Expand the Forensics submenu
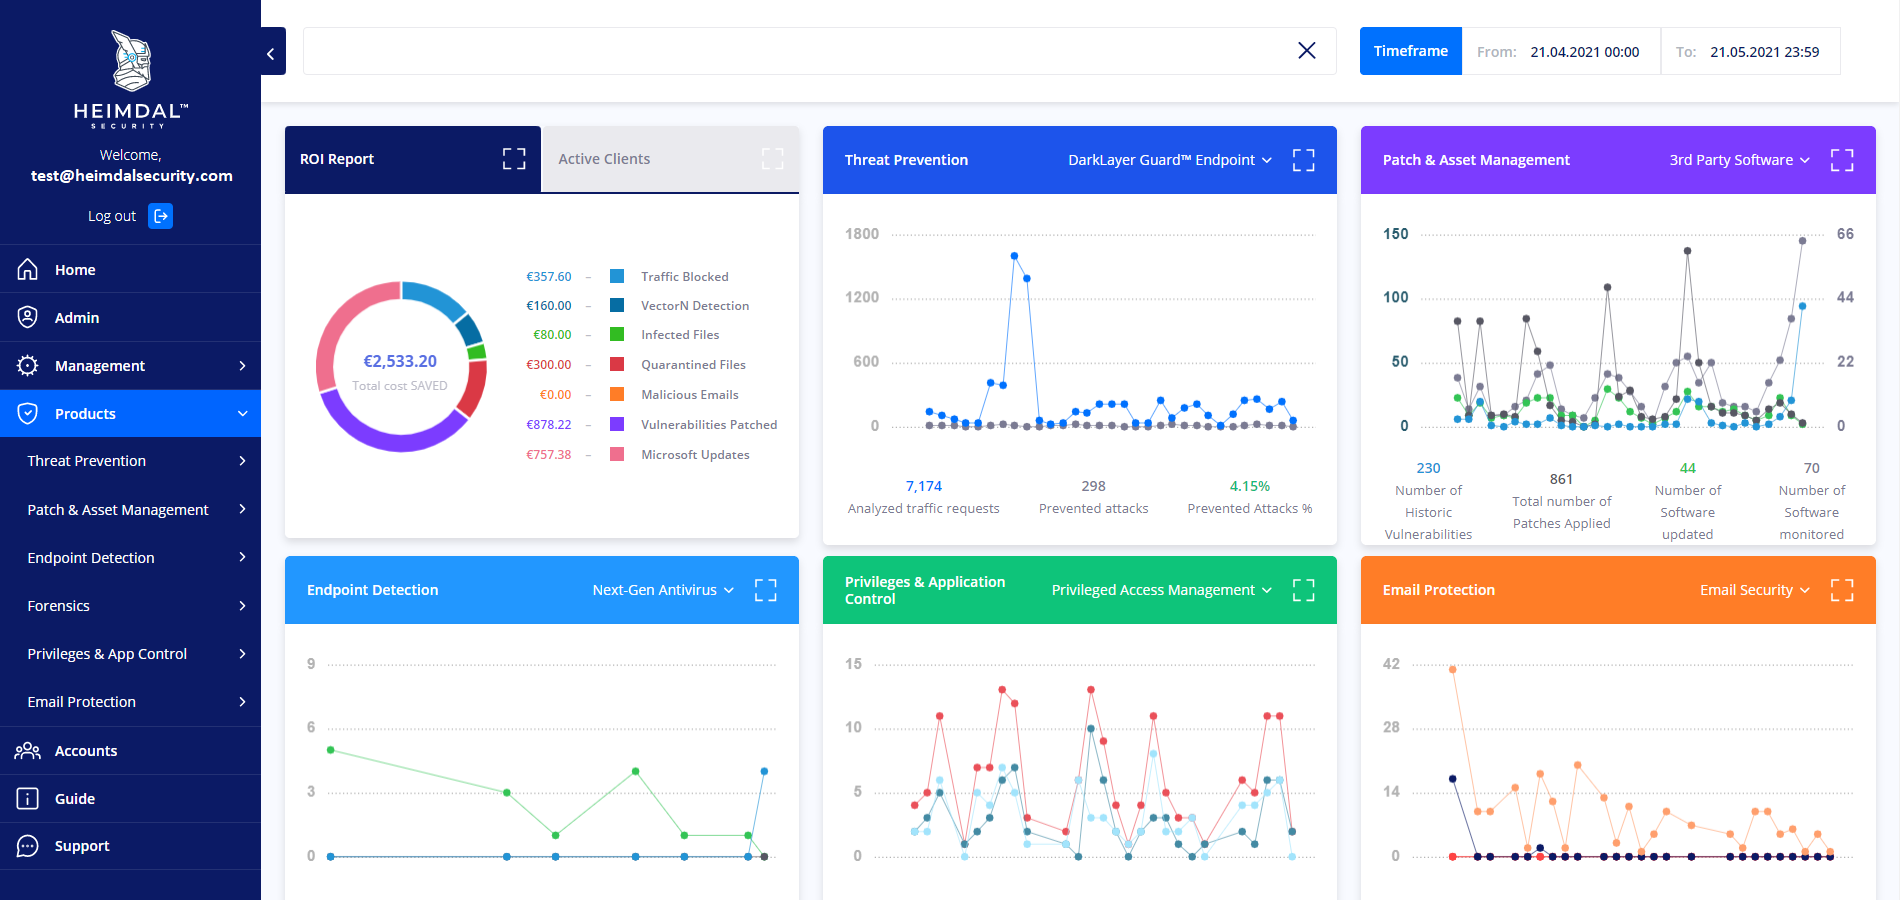Viewport: 1900px width, 900px height. (x=130, y=606)
